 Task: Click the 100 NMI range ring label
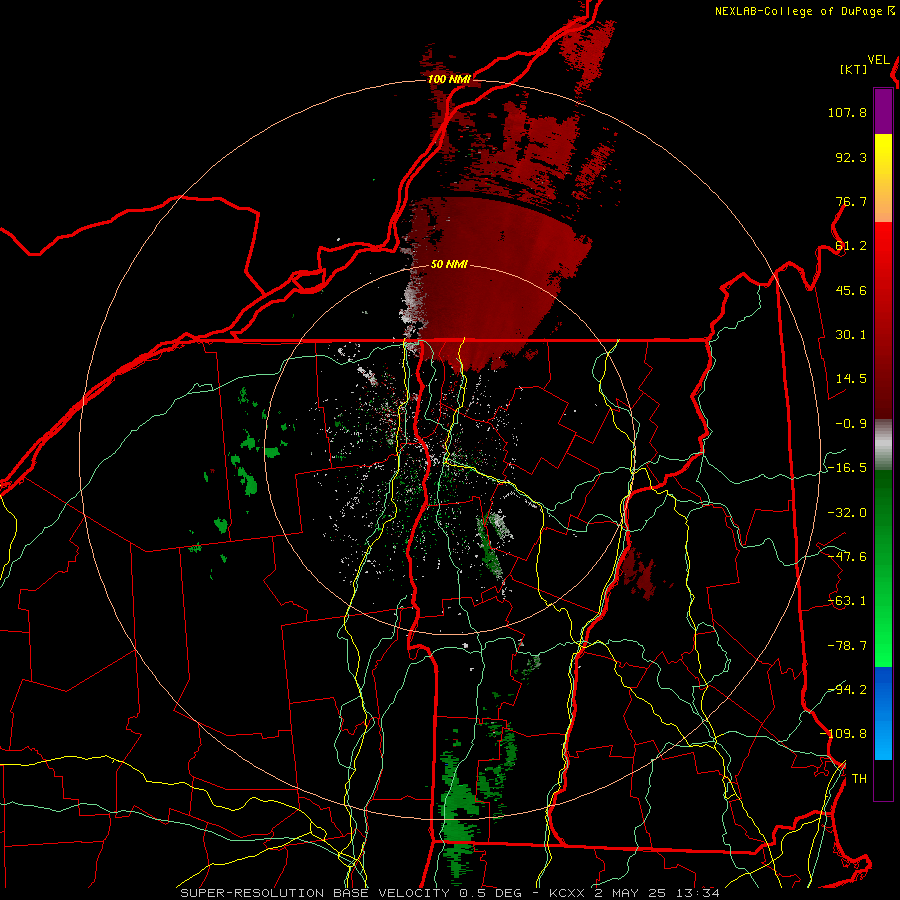click(x=449, y=79)
